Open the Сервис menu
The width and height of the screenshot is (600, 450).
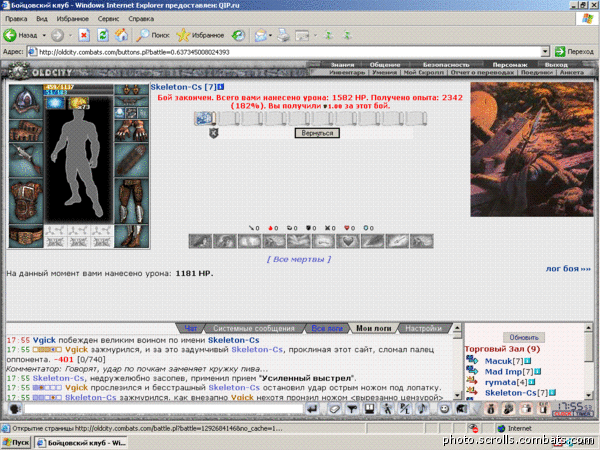pyautogui.click(x=108, y=19)
